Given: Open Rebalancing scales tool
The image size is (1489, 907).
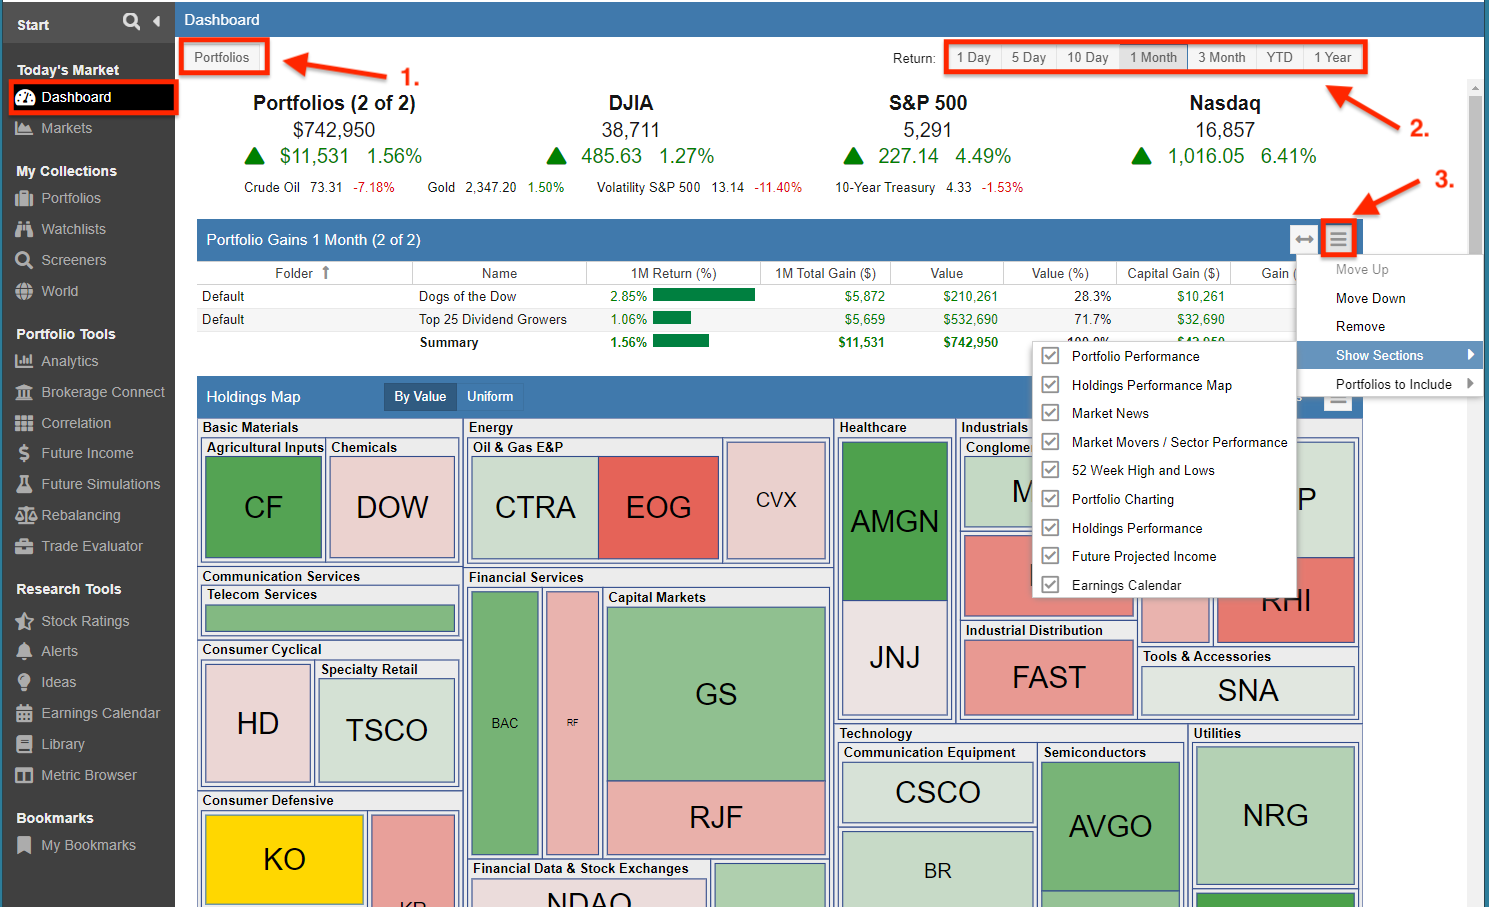Looking at the screenshot, I should [80, 515].
